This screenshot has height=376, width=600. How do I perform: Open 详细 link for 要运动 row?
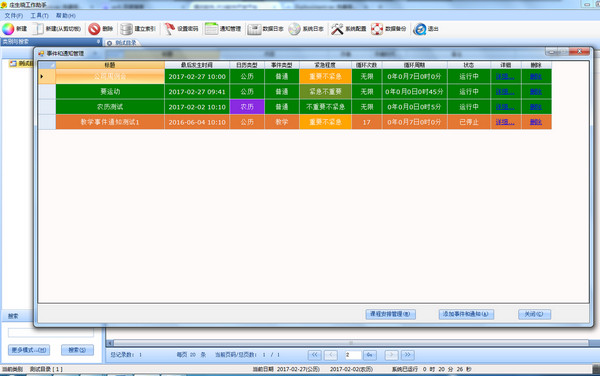(505, 92)
